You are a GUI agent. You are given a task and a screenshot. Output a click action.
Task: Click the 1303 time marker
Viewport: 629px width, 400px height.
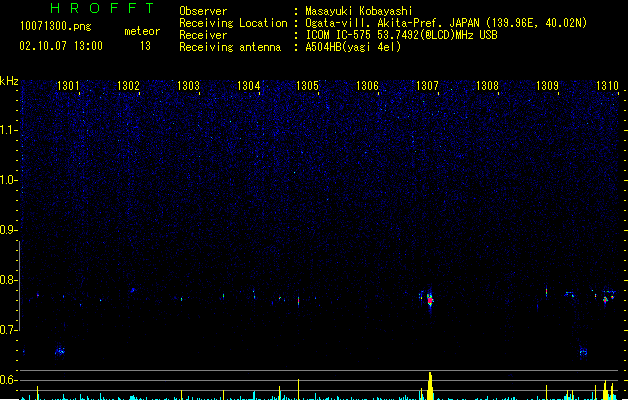[188, 86]
